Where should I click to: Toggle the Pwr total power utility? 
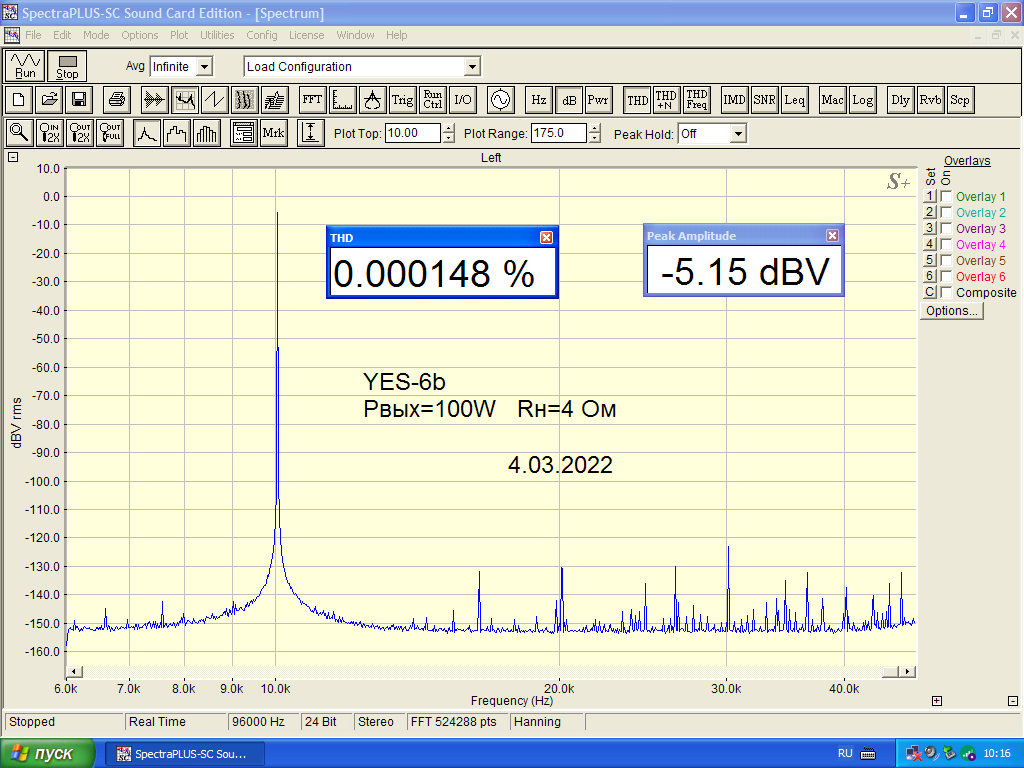coord(598,100)
